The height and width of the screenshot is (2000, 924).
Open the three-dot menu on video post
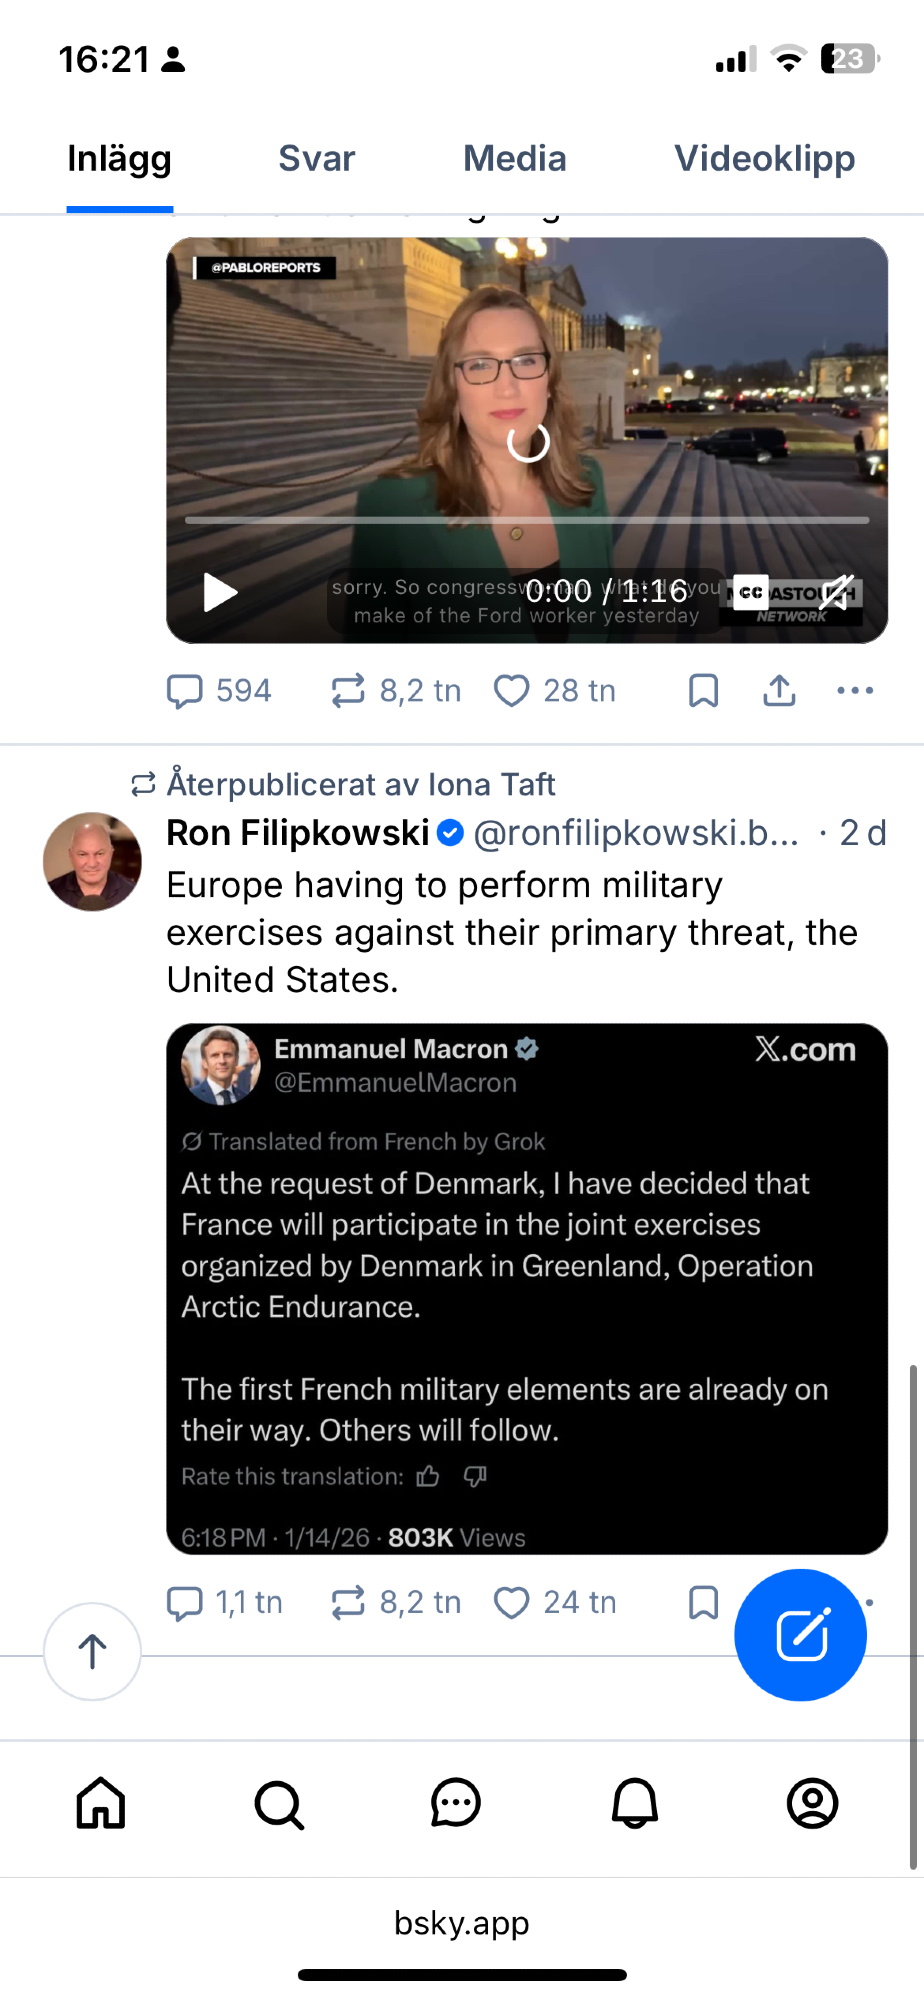[855, 690]
